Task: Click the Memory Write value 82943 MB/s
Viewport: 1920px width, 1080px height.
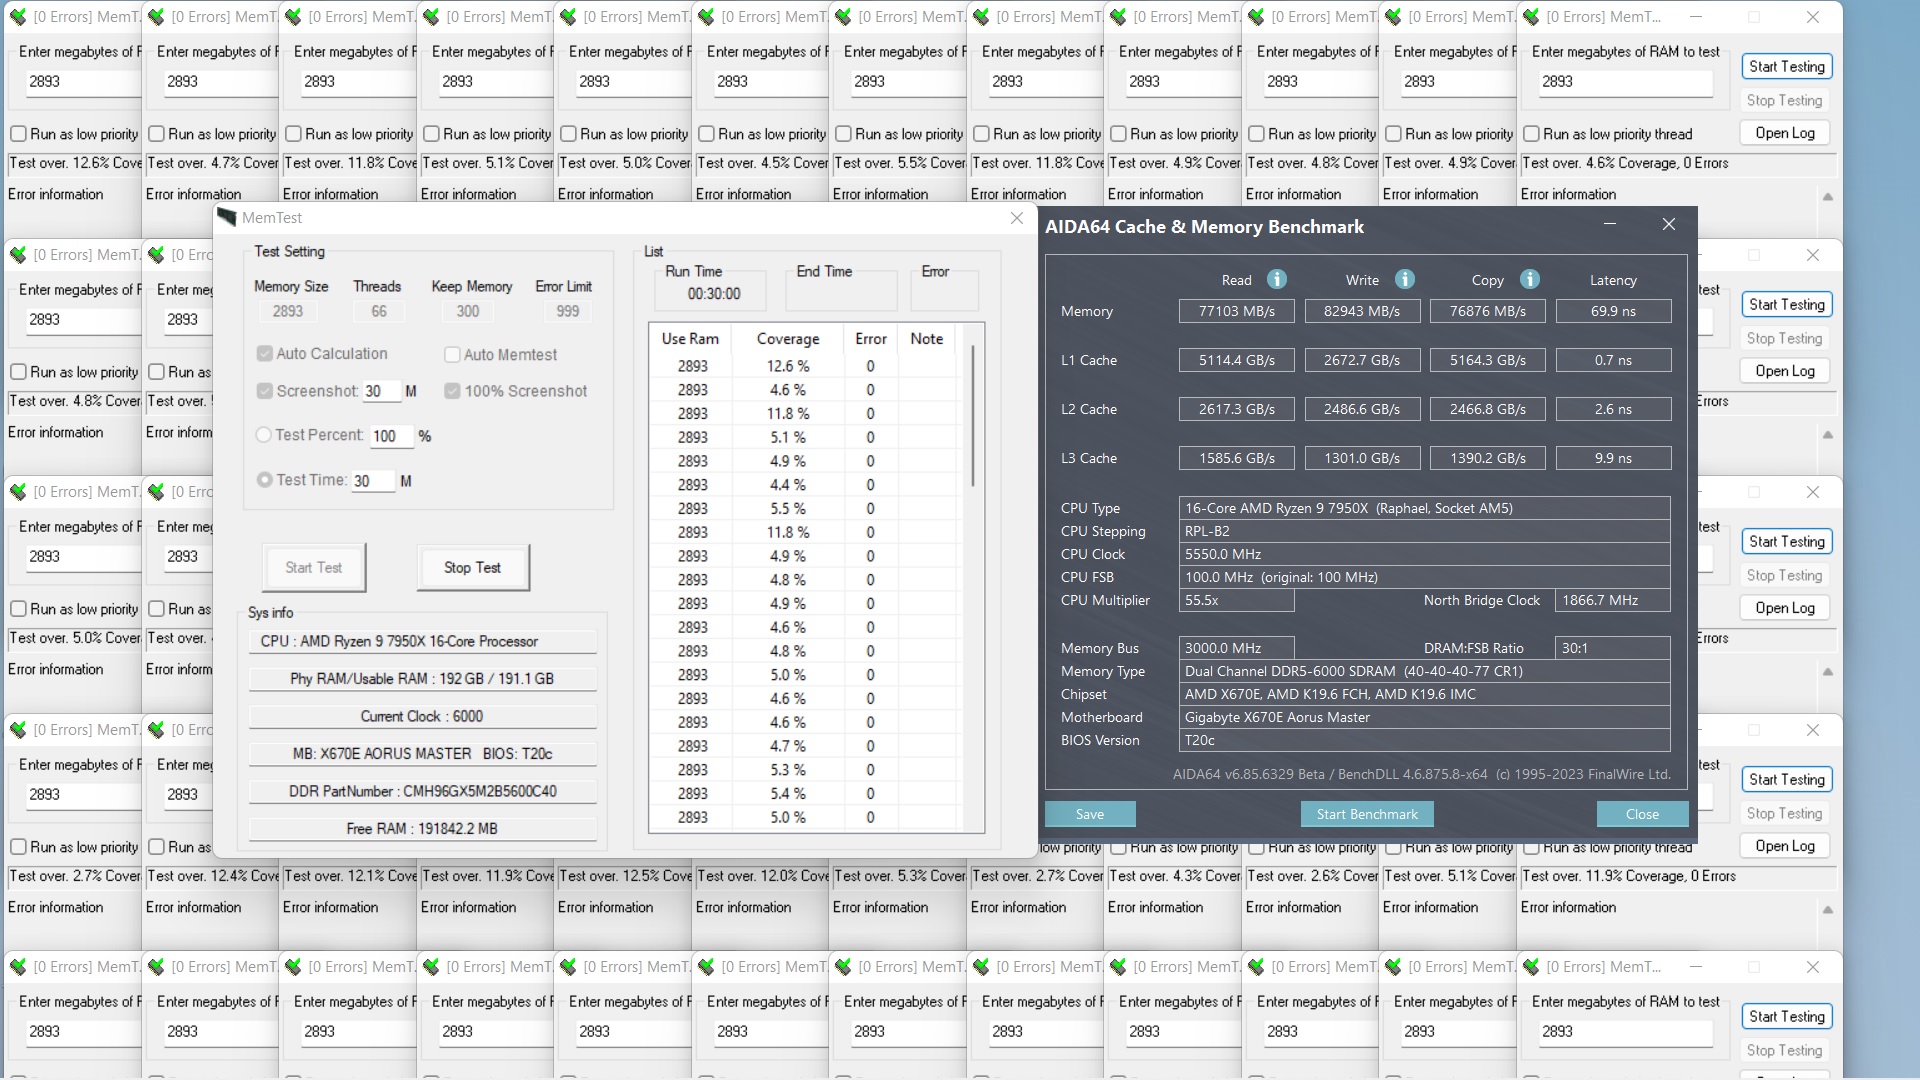Action: click(1362, 311)
